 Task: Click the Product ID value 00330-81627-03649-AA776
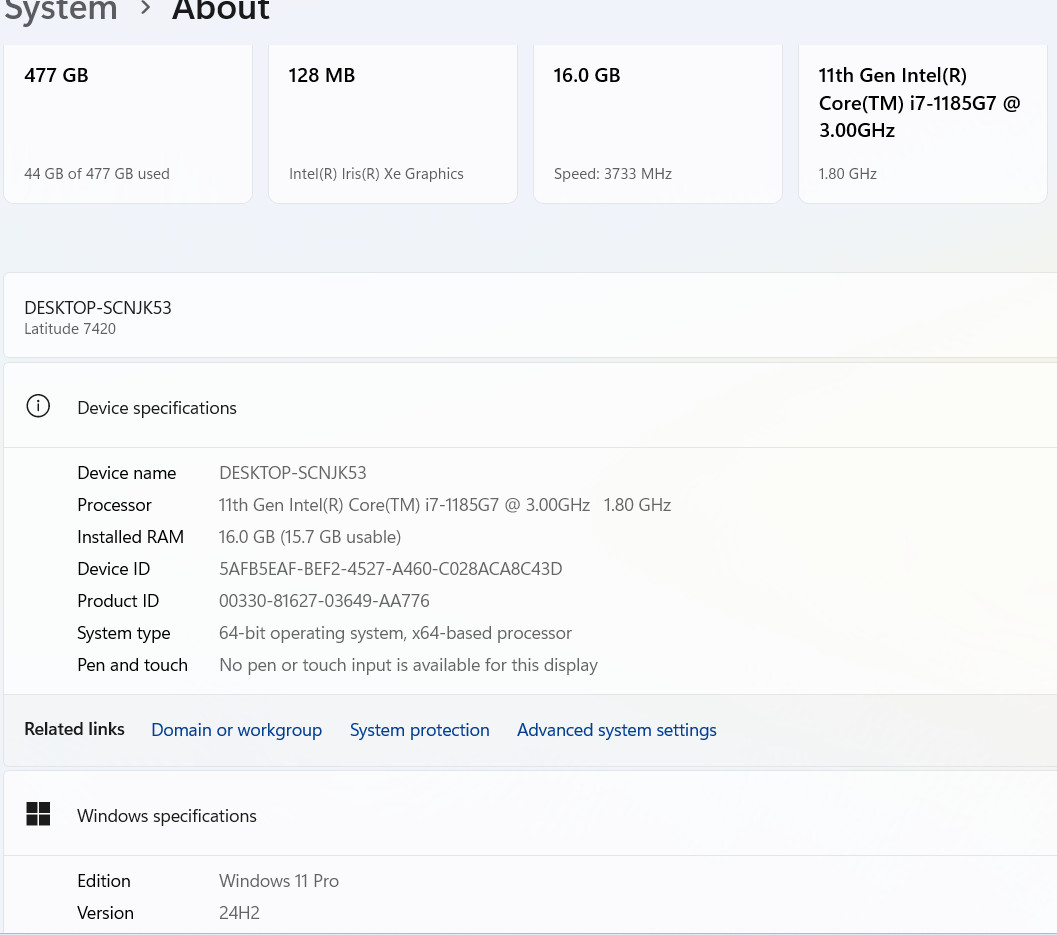pyautogui.click(x=324, y=601)
